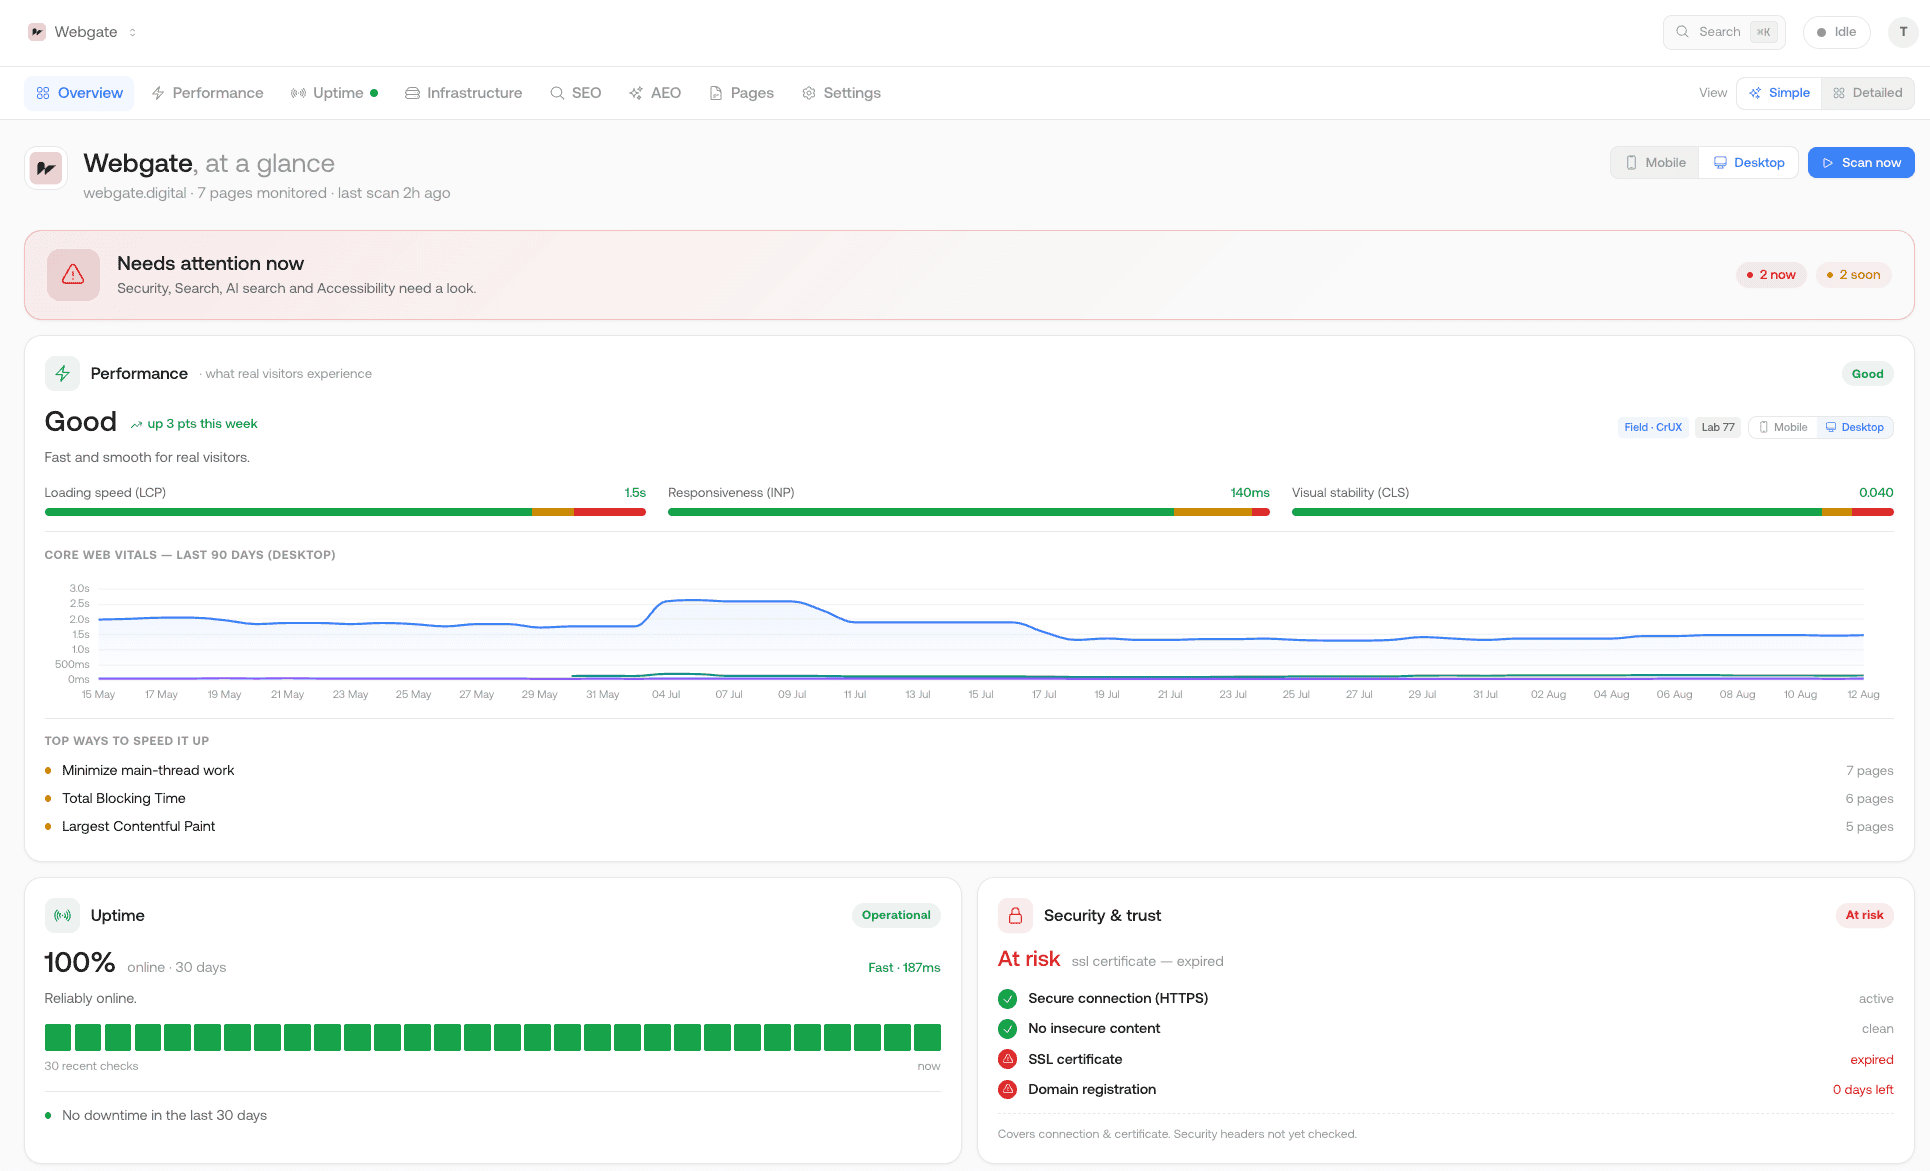Click the Security & trust lock icon

coord(1015,915)
